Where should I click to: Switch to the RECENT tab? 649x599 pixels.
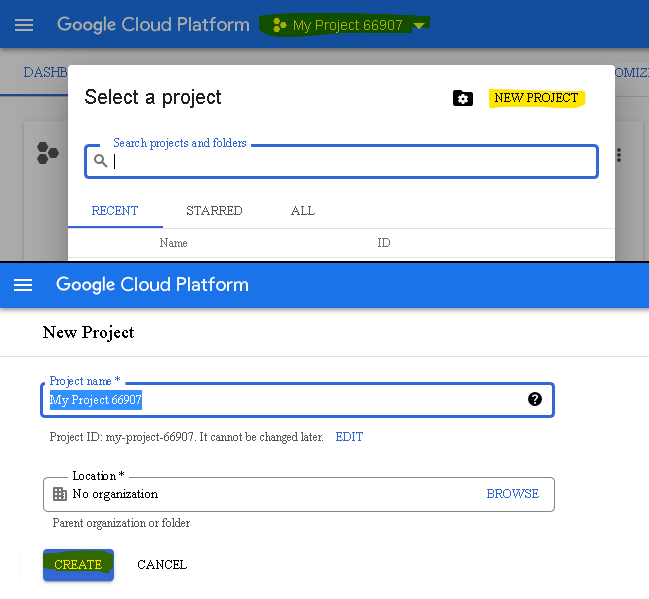click(x=115, y=211)
